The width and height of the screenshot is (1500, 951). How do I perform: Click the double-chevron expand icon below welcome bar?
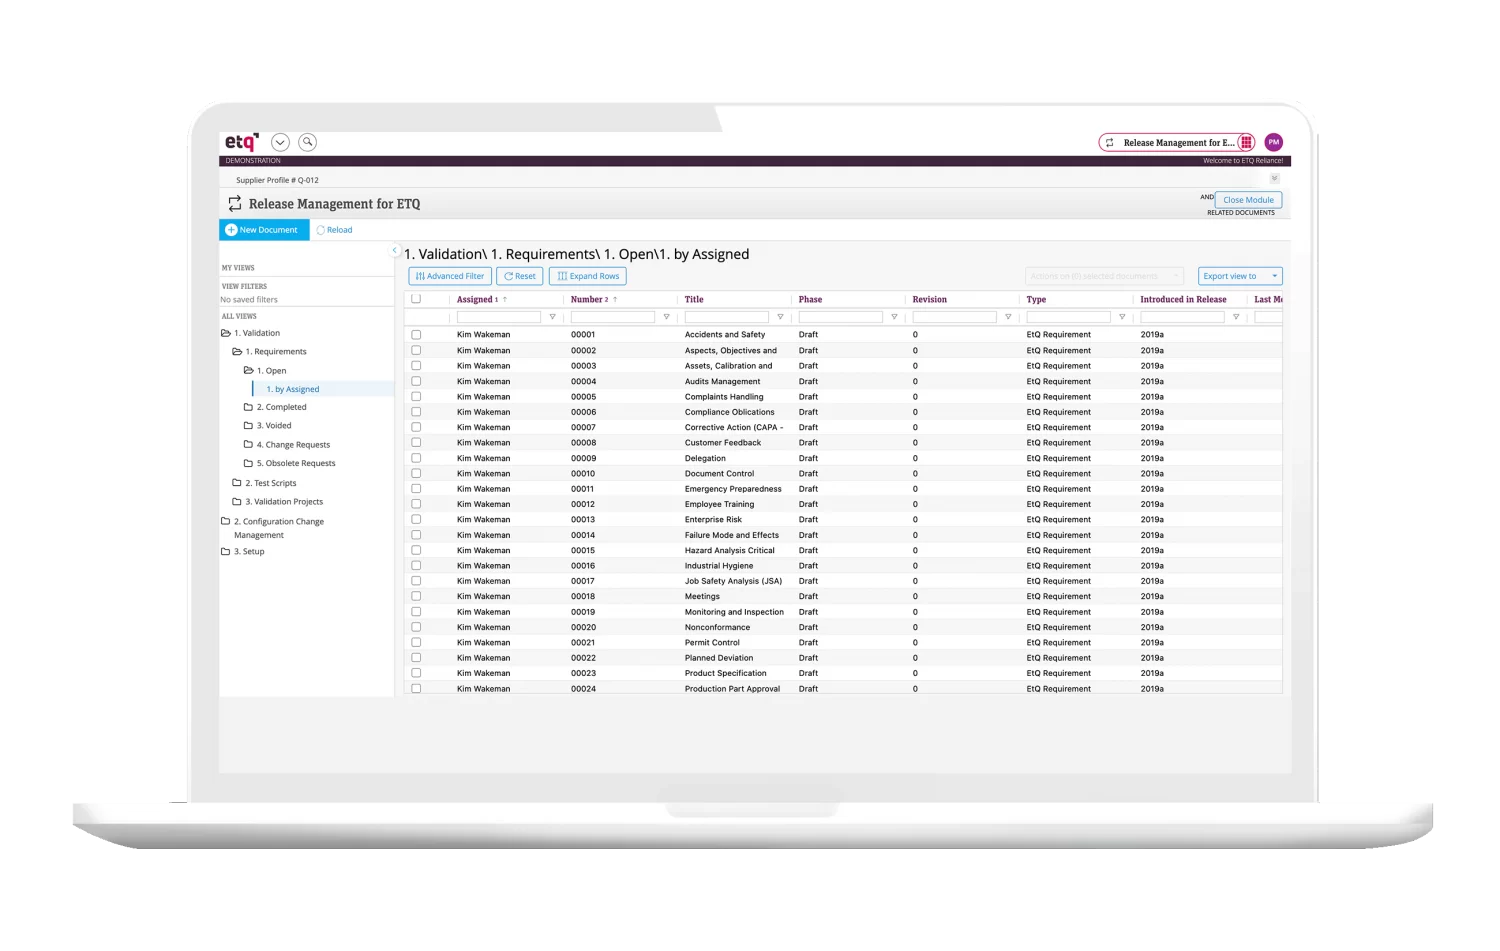click(x=1274, y=179)
